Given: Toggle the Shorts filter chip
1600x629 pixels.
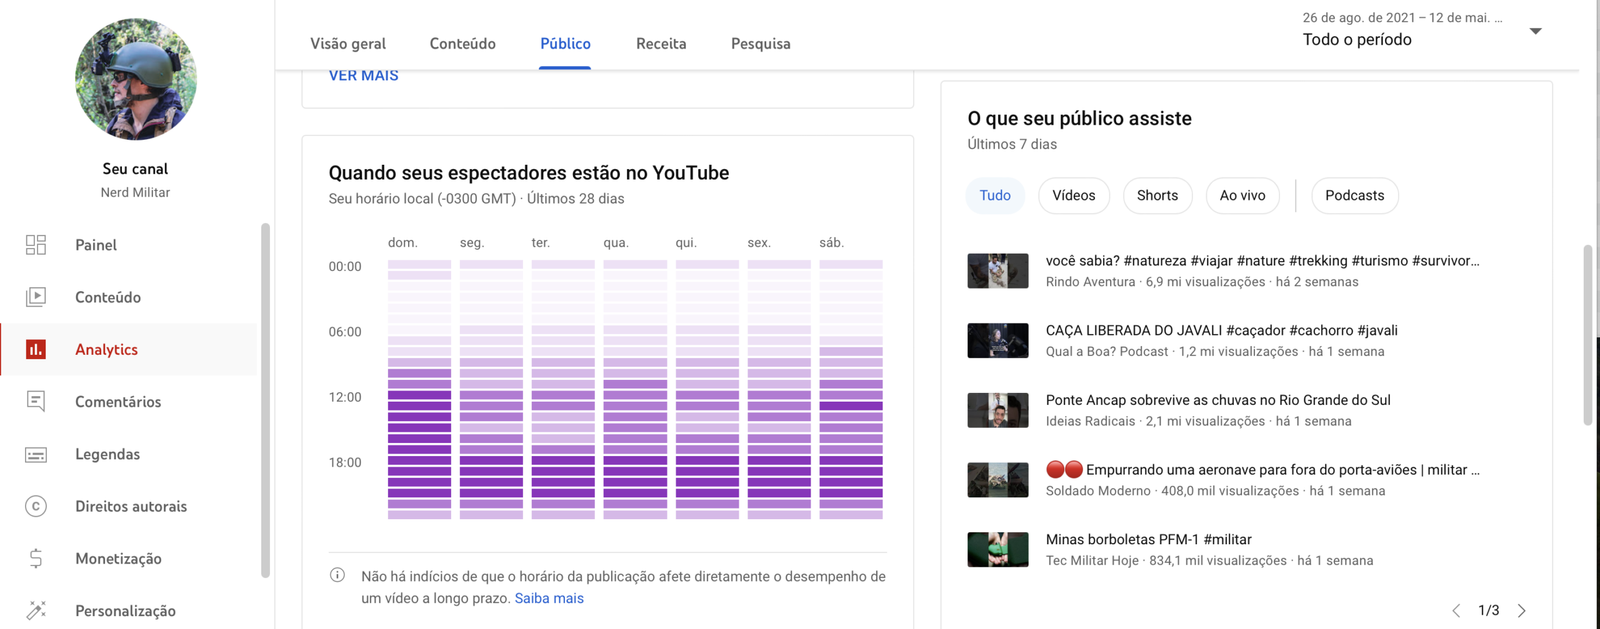Looking at the screenshot, I should pos(1157,195).
